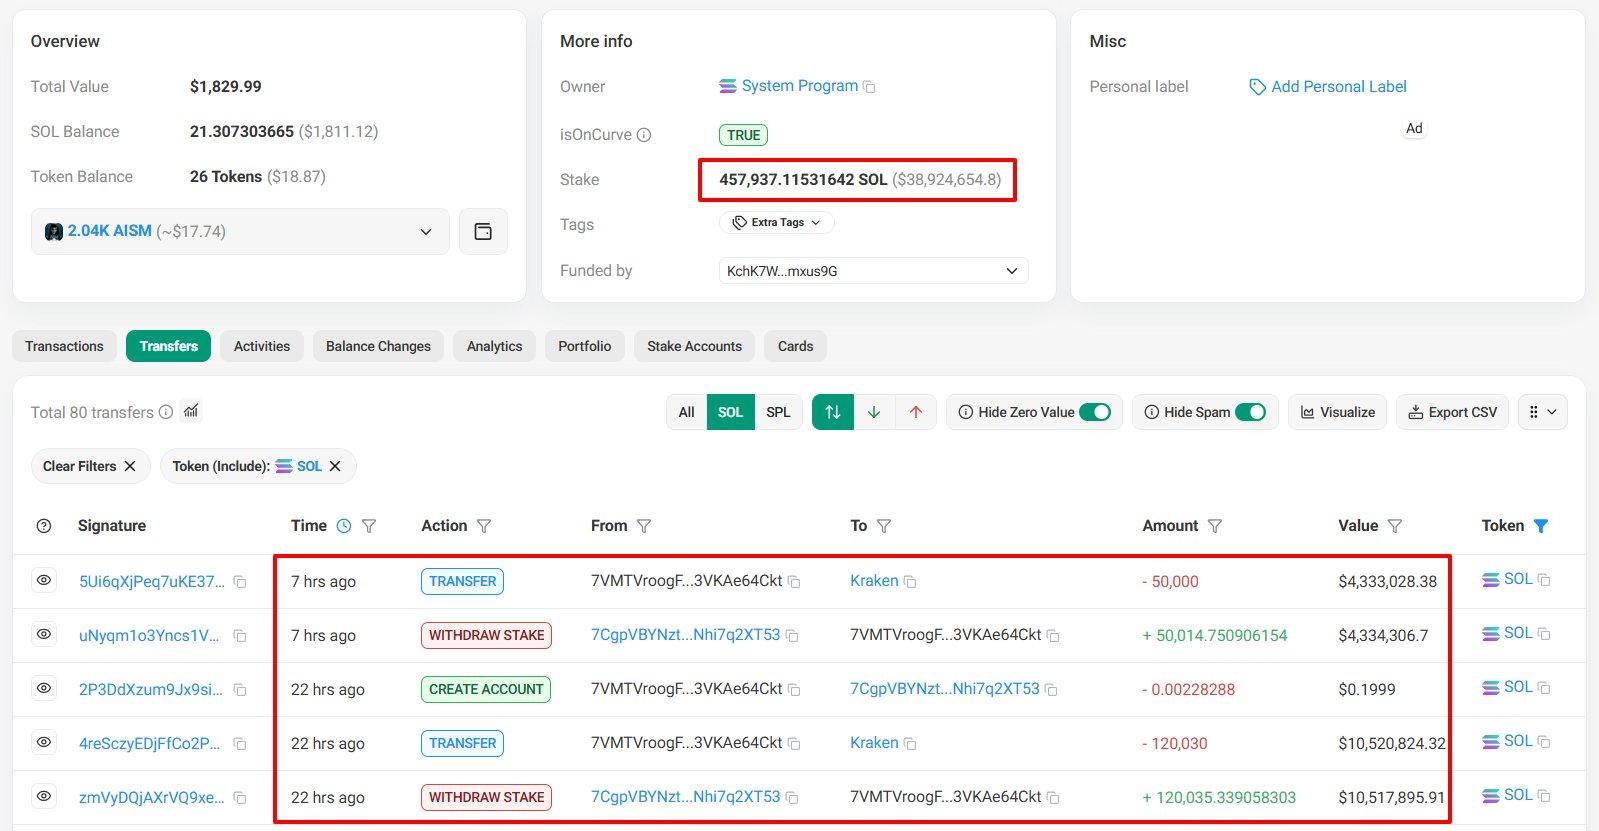This screenshot has width=1599, height=831.
Task: Open the transfers chart icon
Action: 191,411
